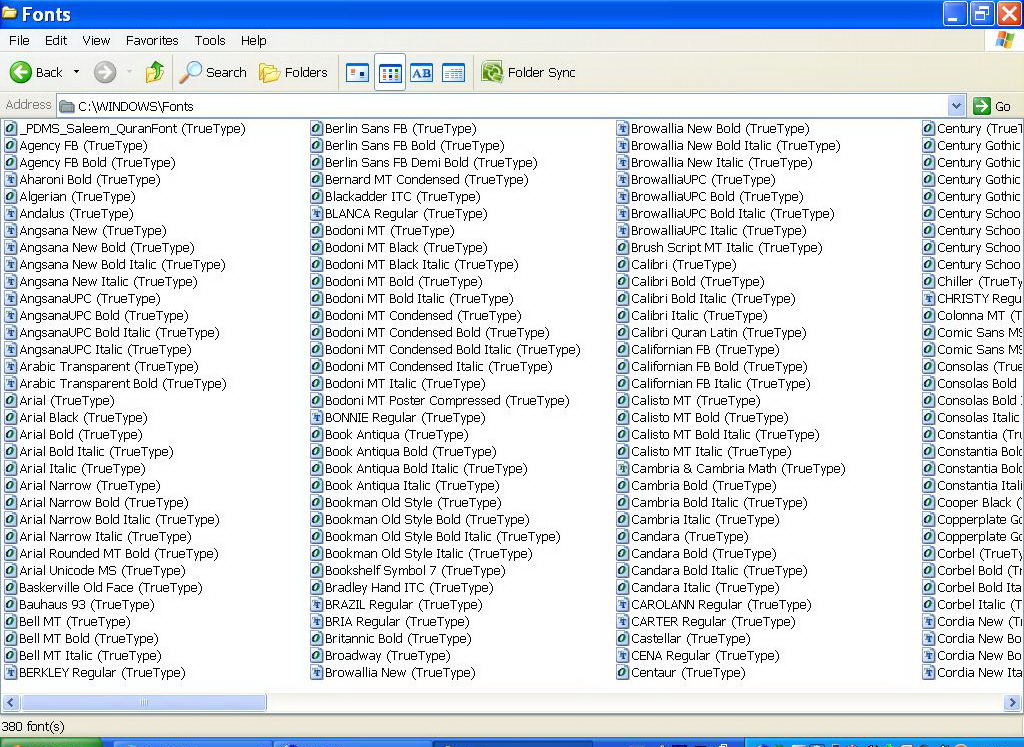Screen dimensions: 1024x747
Task: Select Arial Unicode MS name
Action: pyautogui.click(x=103, y=570)
